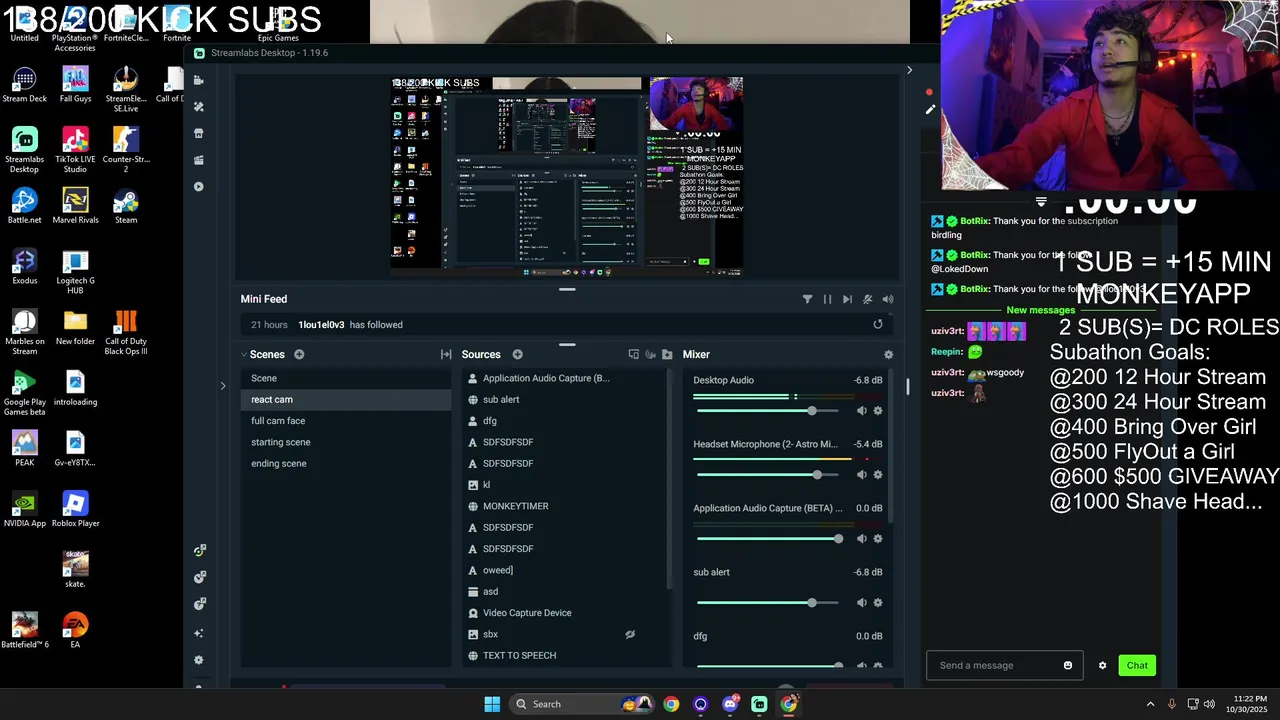This screenshot has width=1280, height=720.
Task: Open Discord from the taskbar
Action: [x=730, y=704]
